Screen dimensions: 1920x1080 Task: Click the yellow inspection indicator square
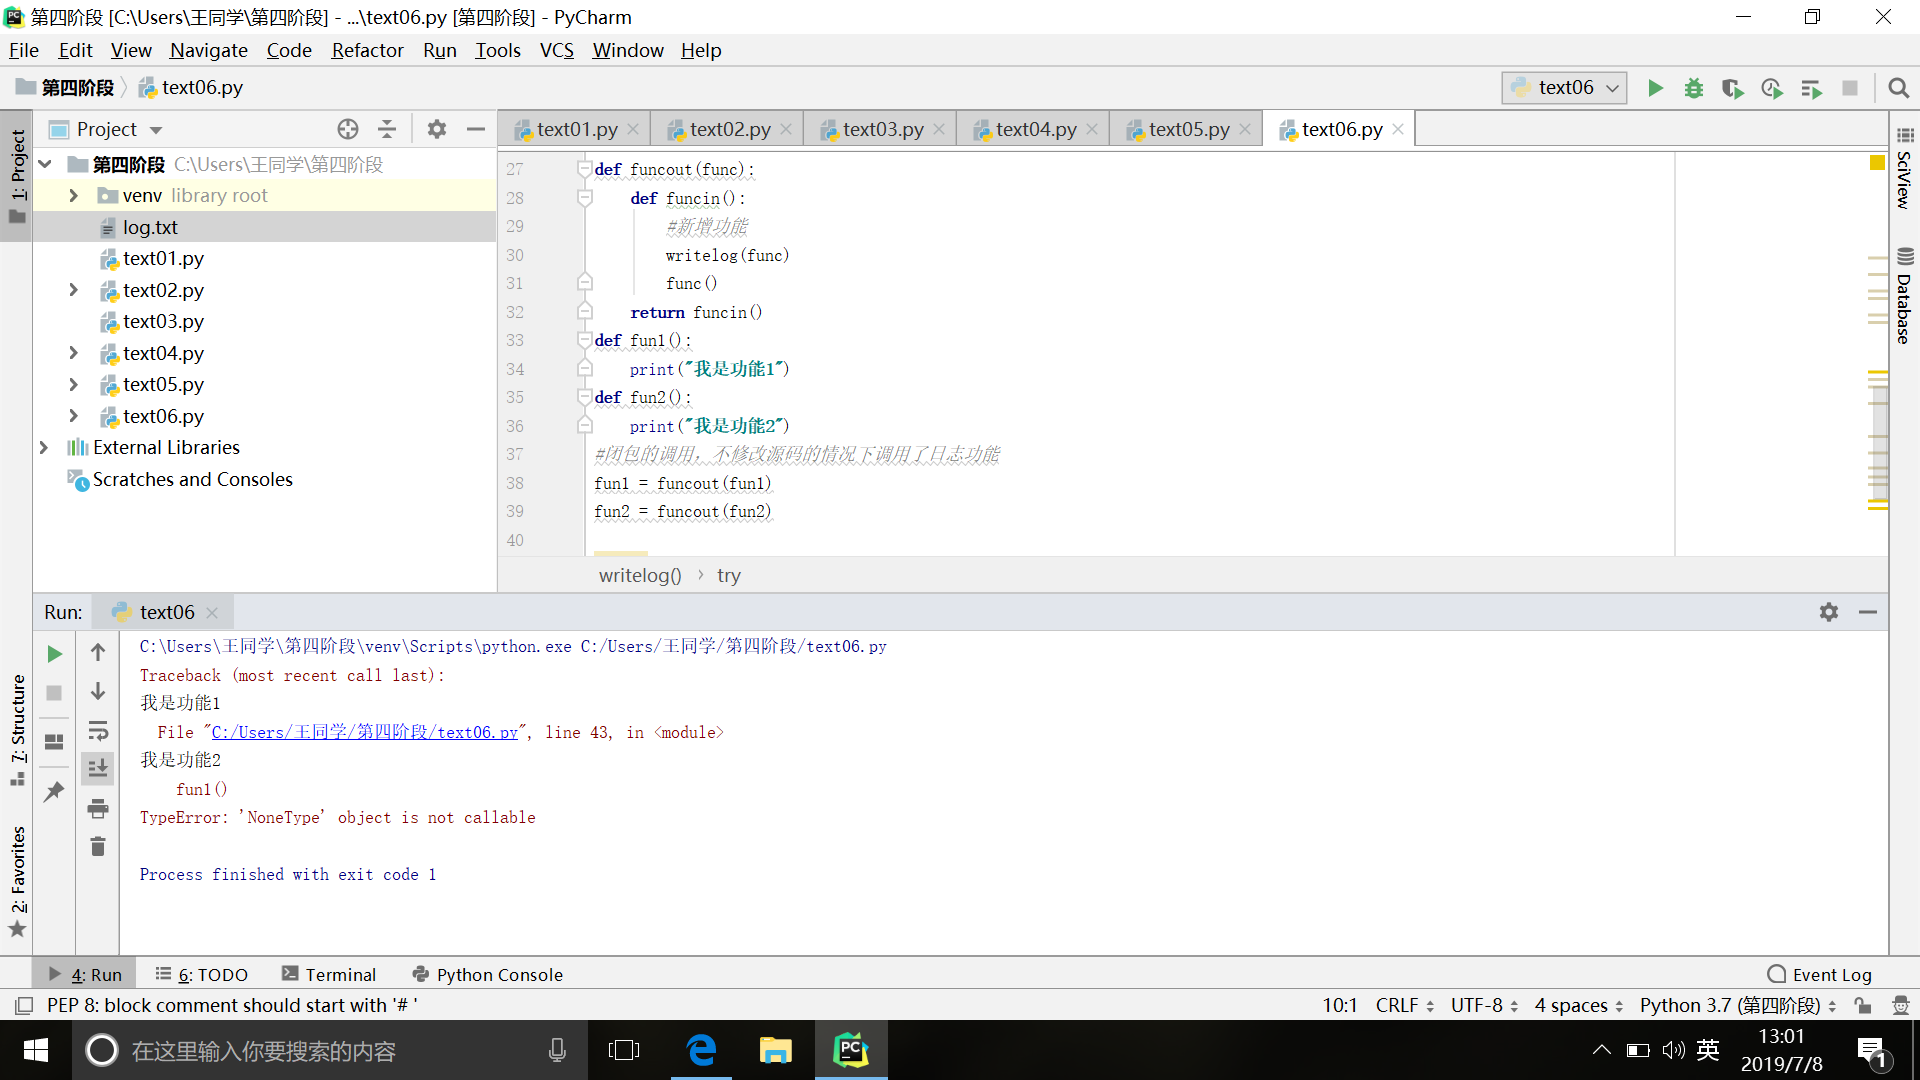tap(1877, 163)
